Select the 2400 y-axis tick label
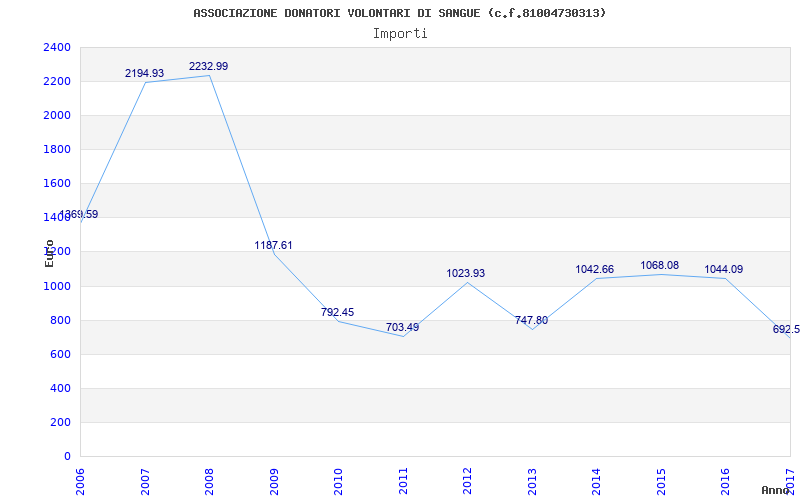 (57, 47)
